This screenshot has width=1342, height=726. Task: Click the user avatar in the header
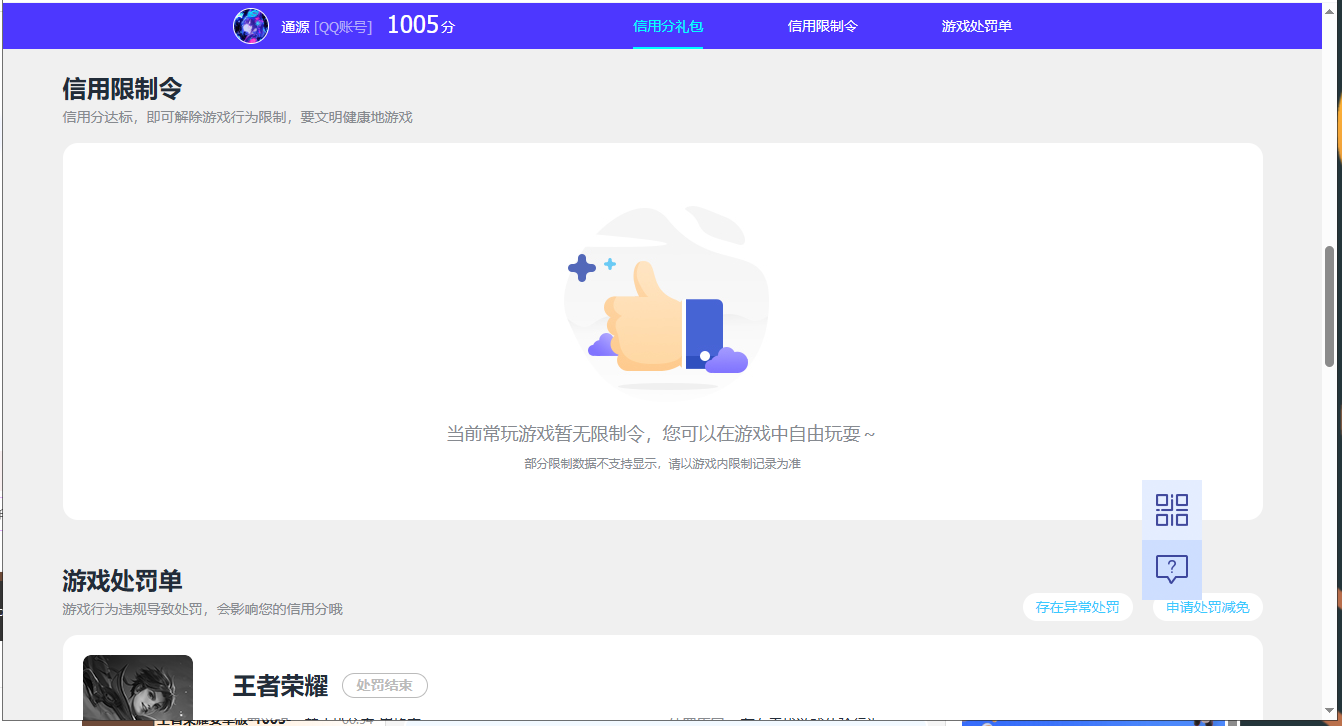251,26
